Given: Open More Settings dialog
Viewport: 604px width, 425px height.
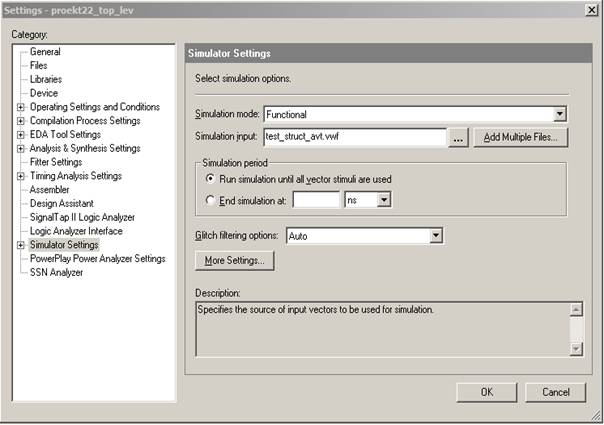Looking at the screenshot, I should pyautogui.click(x=234, y=261).
